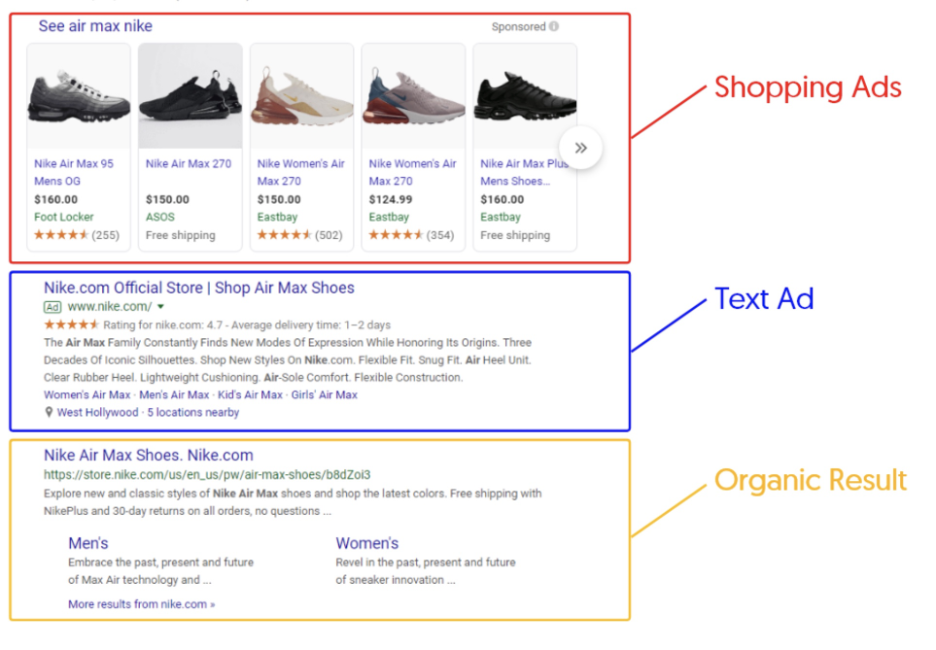This screenshot has height=650, width=936.
Task: Expand the www.nike.com dropdown arrow
Action: pyautogui.click(x=161, y=307)
